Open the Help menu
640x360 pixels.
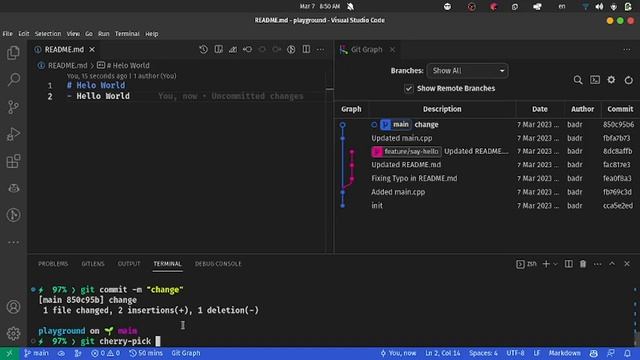pos(152,34)
